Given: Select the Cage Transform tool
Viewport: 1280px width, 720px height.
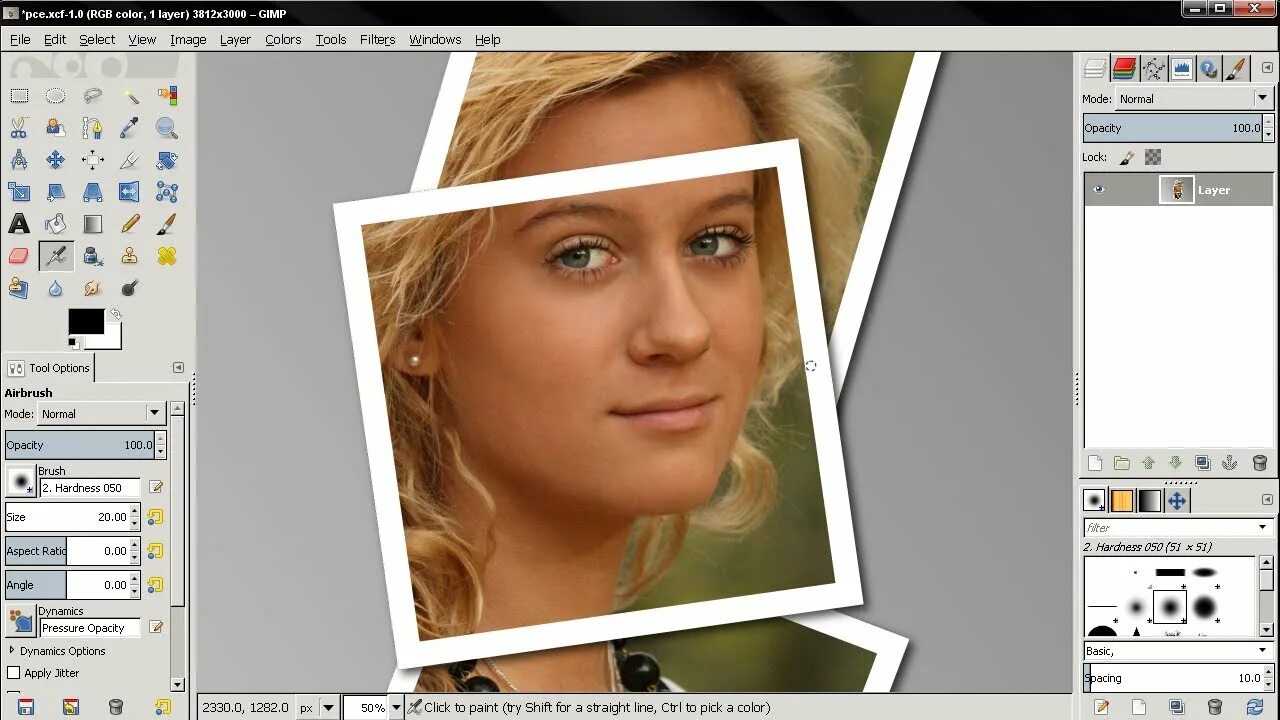Looking at the screenshot, I should click(167, 192).
